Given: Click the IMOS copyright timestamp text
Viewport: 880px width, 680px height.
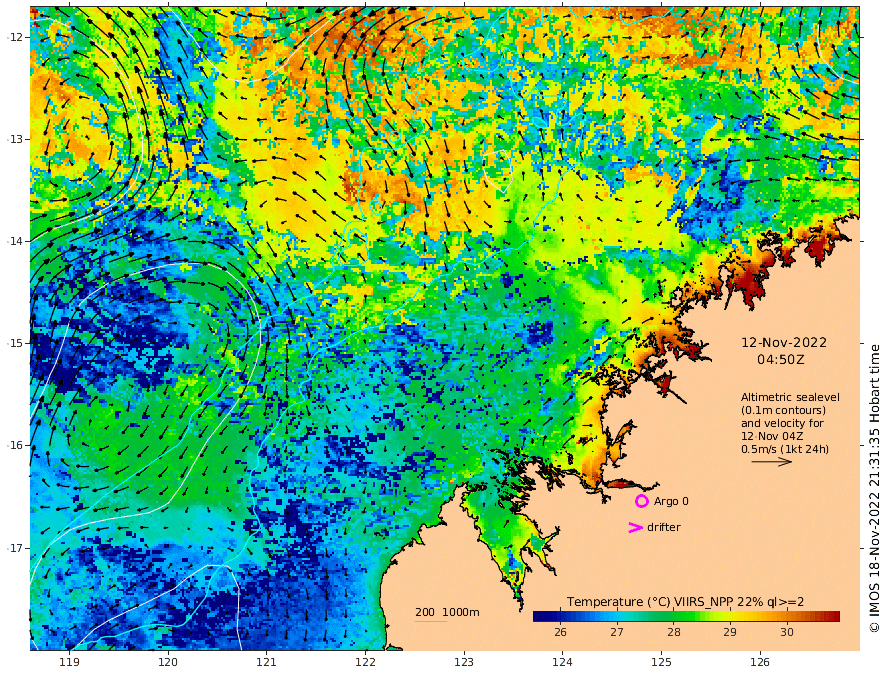Looking at the screenshot, I should pos(874,488).
